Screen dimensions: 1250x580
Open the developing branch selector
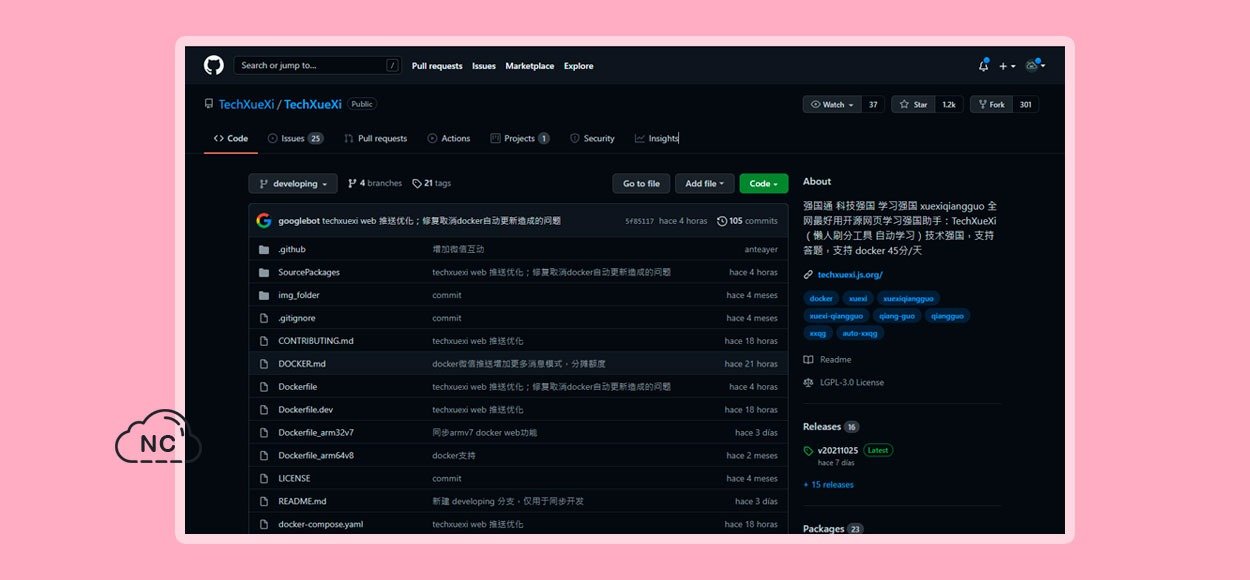[291, 184]
